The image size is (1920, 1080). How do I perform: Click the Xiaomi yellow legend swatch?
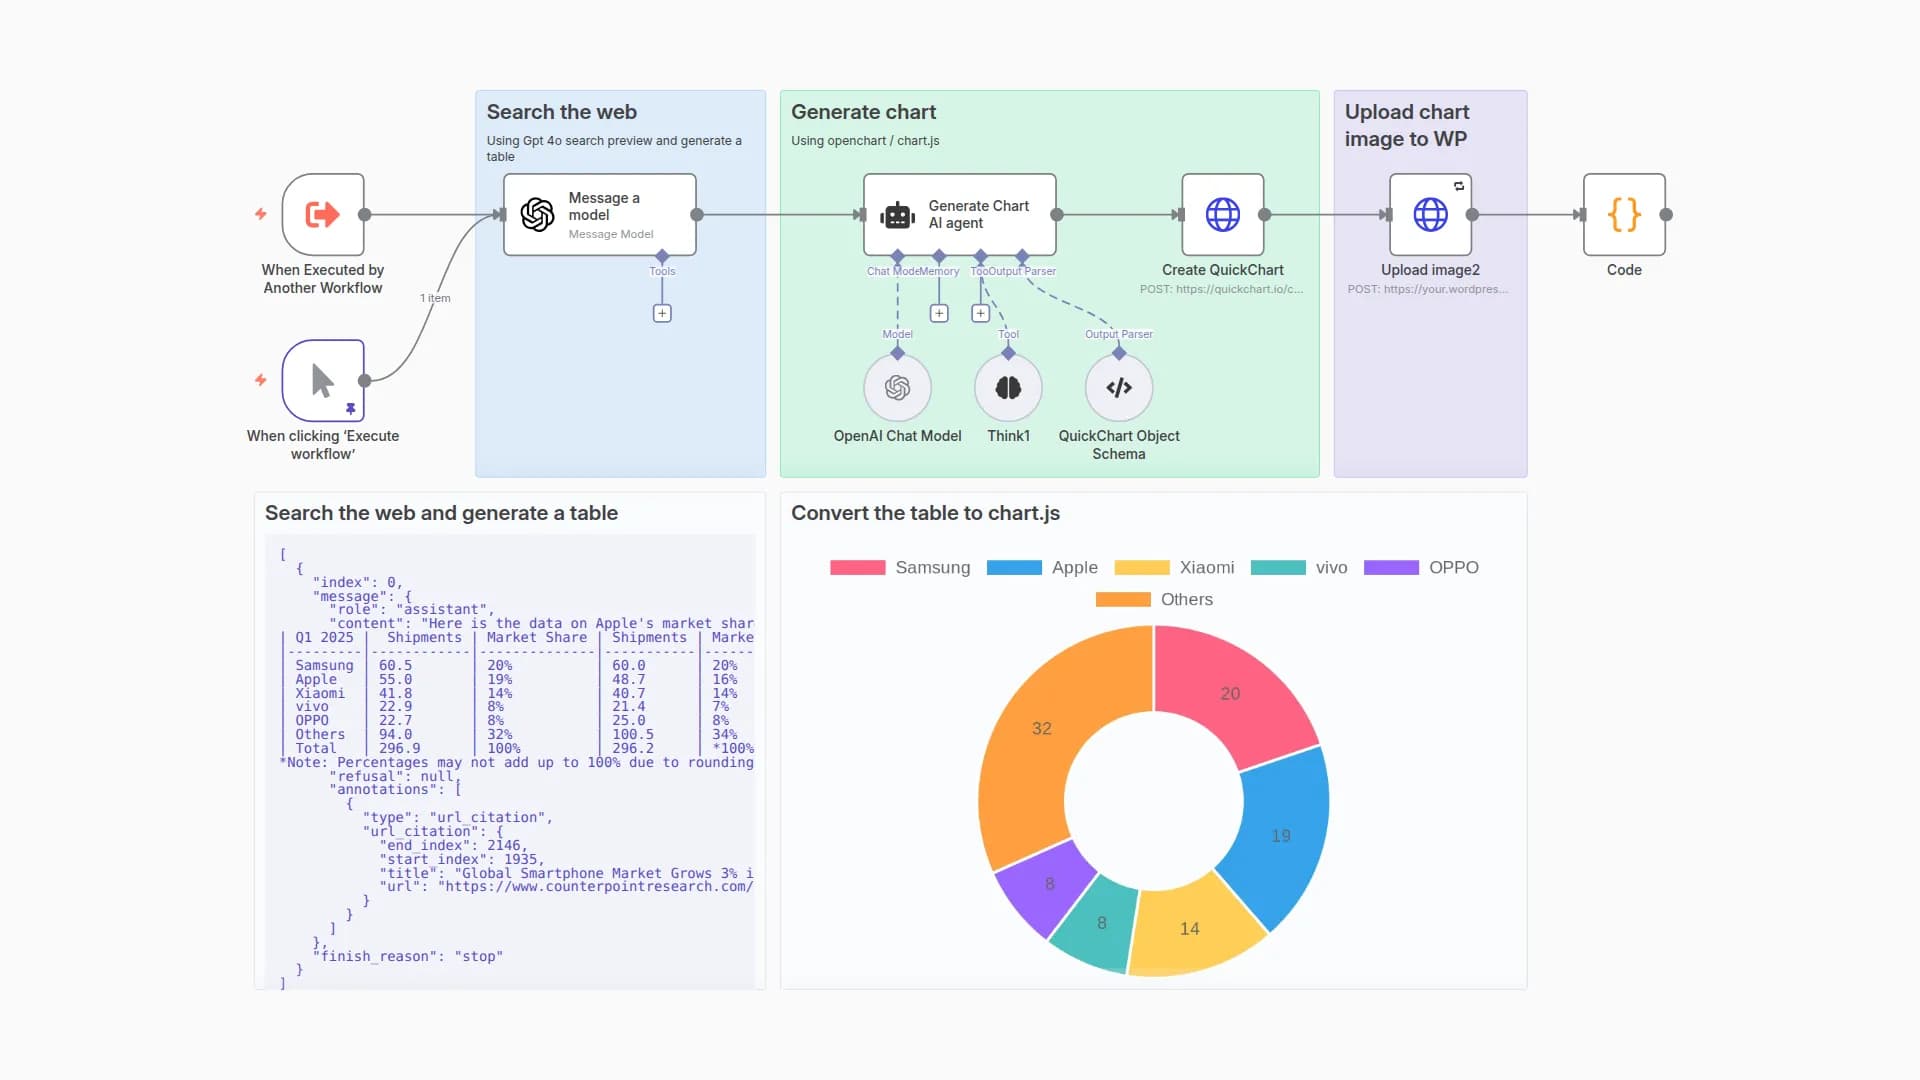click(x=1141, y=567)
